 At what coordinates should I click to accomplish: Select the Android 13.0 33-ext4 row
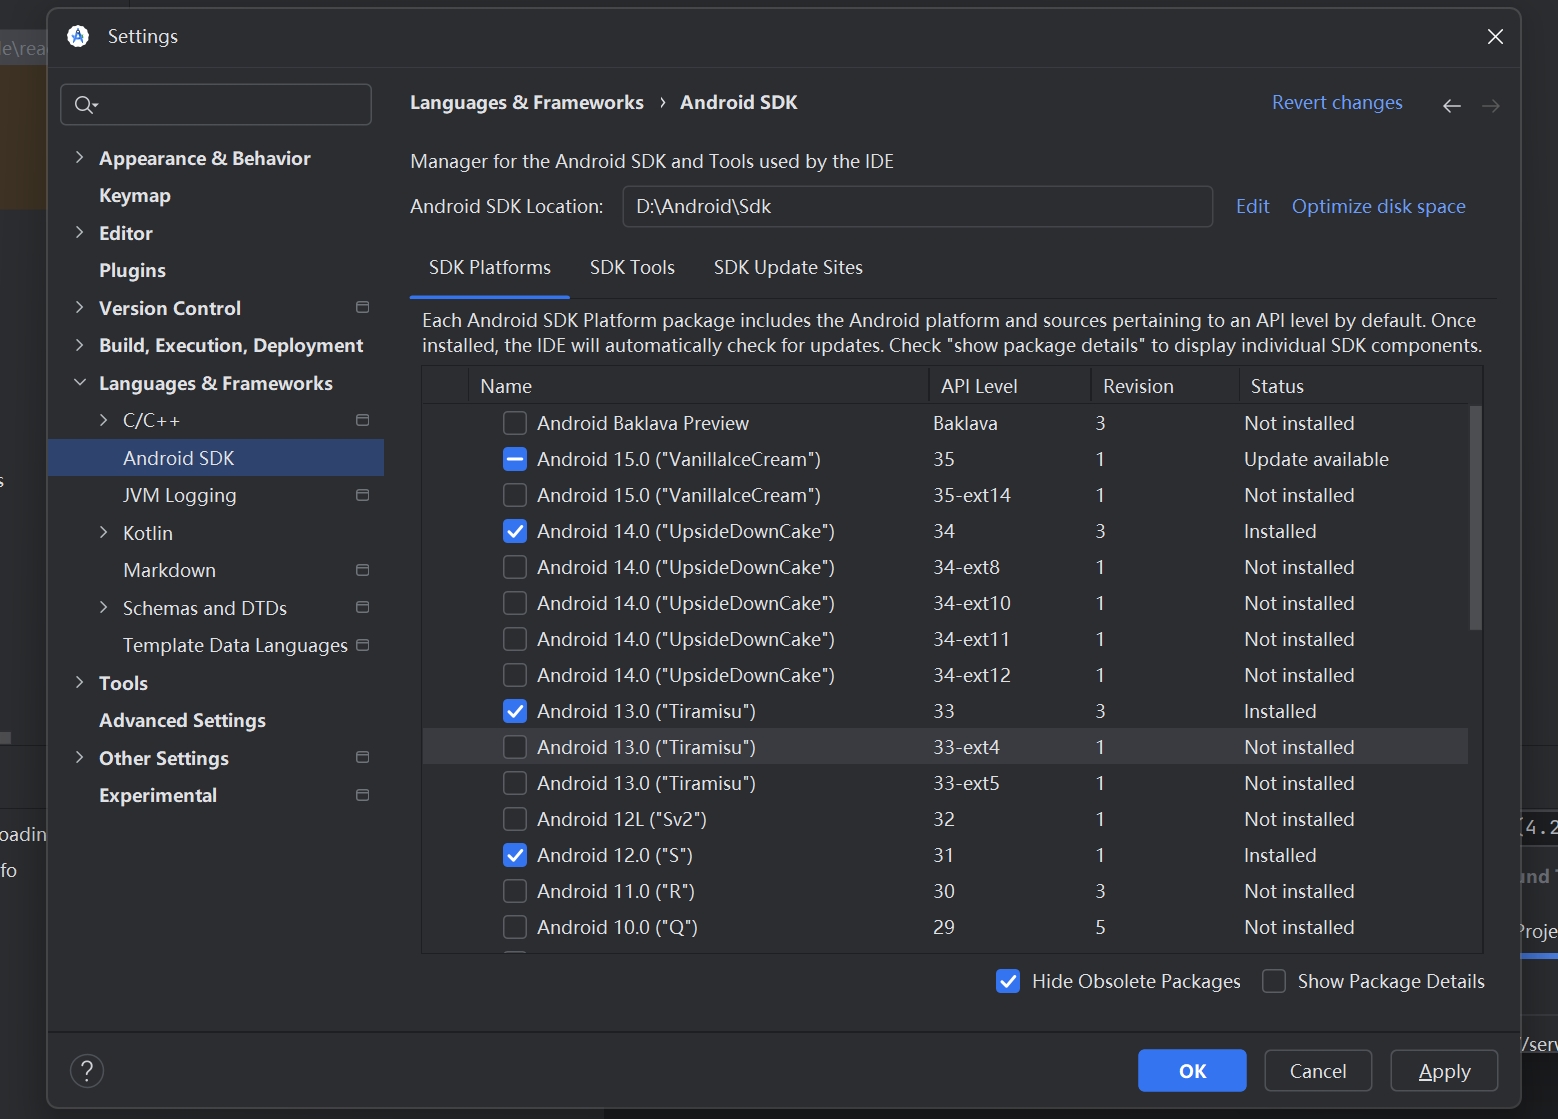pyautogui.click(x=945, y=747)
